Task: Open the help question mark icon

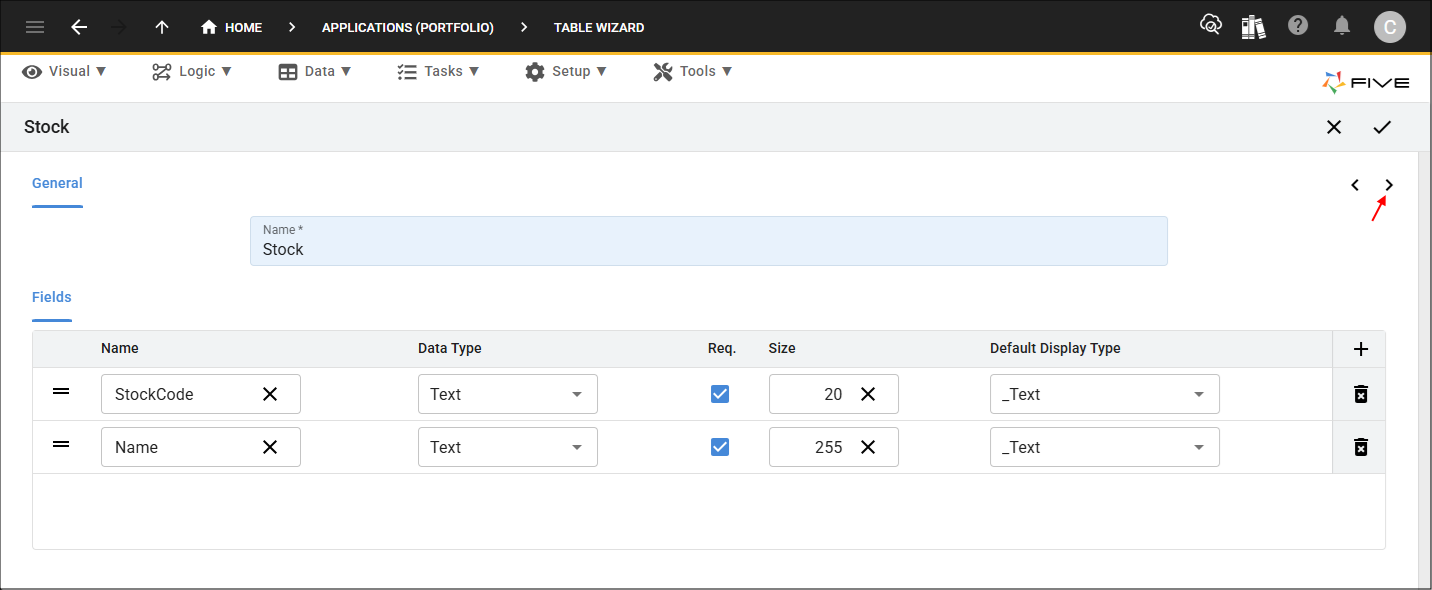Action: 1298,25
